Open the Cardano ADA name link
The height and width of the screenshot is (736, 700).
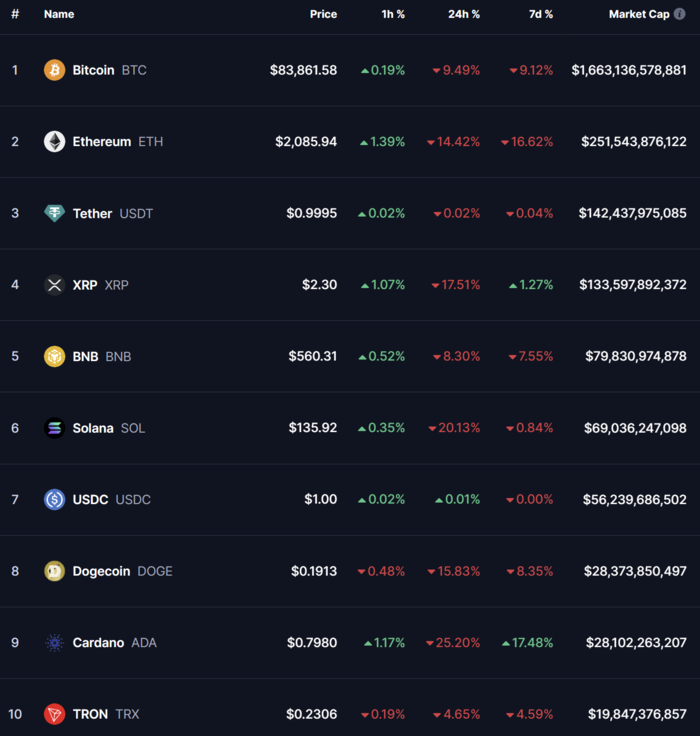tap(115, 643)
